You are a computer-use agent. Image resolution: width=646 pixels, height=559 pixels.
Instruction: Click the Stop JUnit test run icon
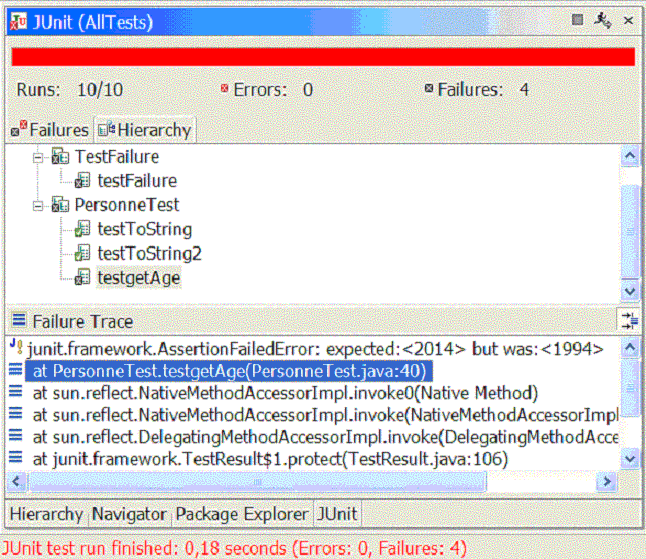point(579,19)
